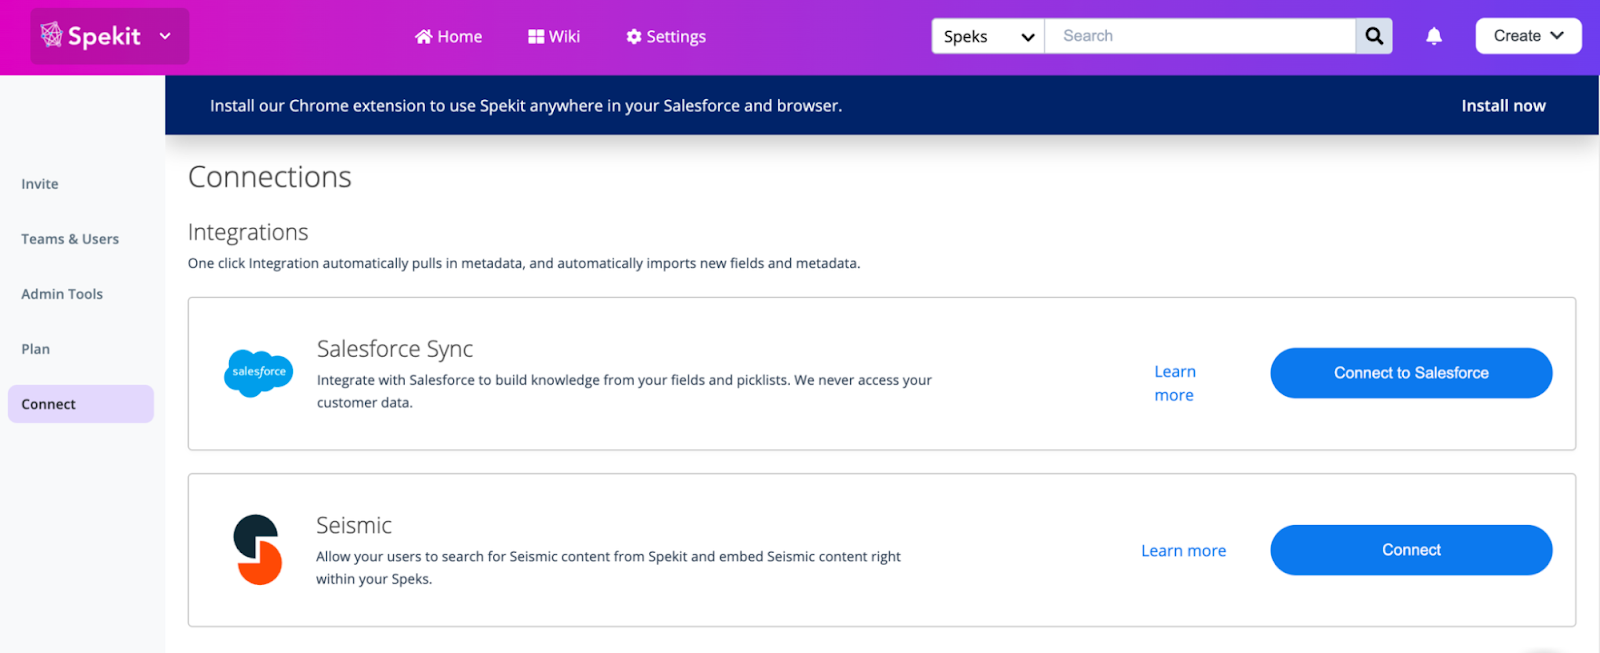Open Admin Tools in the sidebar
The image size is (1600, 653).
coord(62,294)
